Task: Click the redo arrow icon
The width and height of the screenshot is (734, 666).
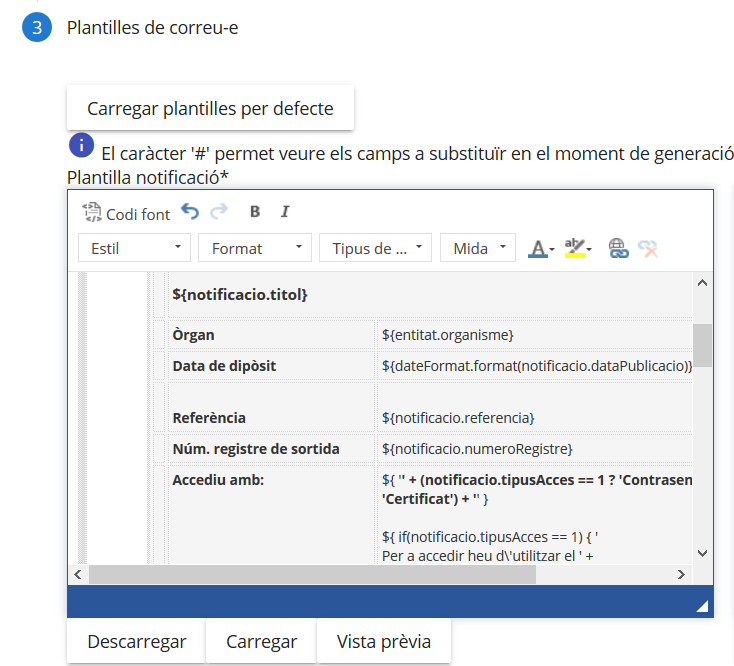Action: click(x=219, y=212)
